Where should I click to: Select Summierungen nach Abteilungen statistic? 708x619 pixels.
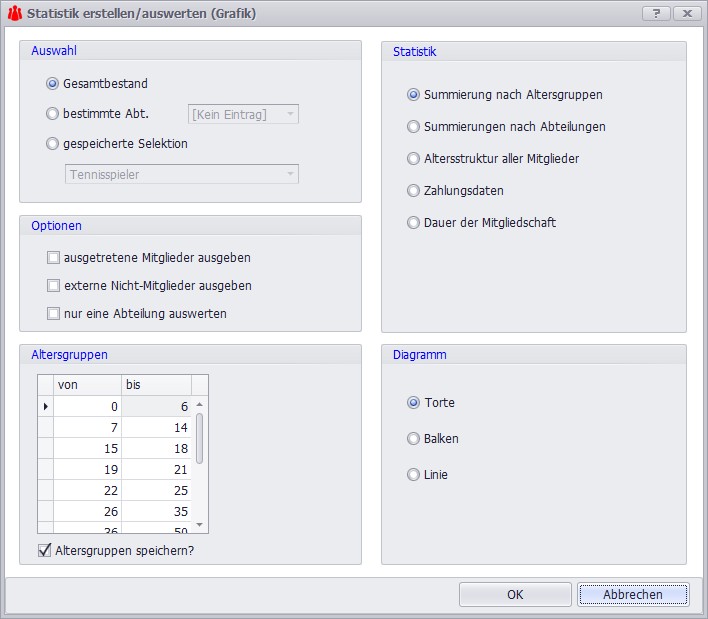[414, 127]
